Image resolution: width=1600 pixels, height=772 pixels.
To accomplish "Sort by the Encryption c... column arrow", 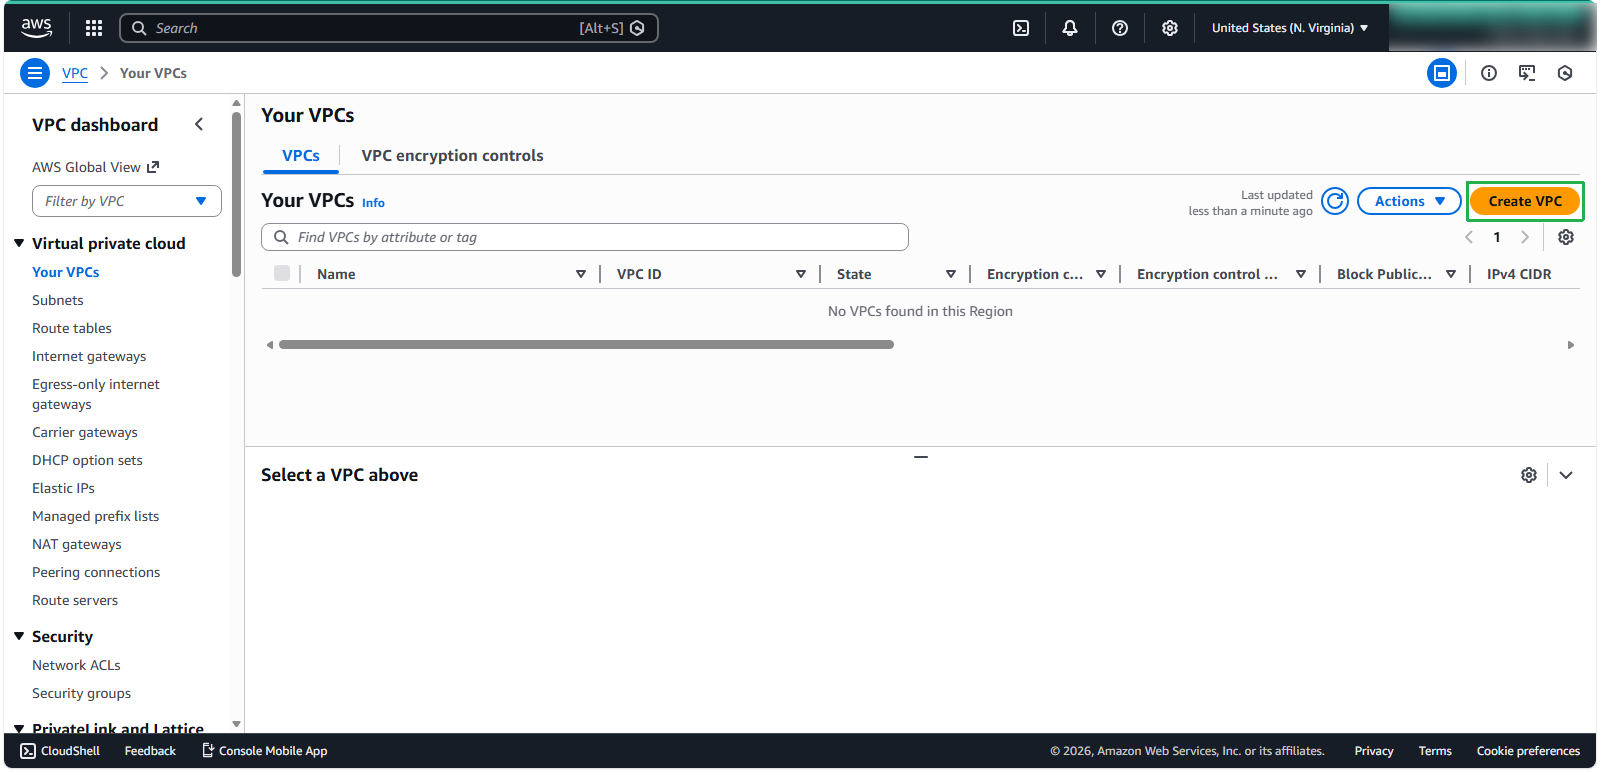I will [x=1101, y=274].
